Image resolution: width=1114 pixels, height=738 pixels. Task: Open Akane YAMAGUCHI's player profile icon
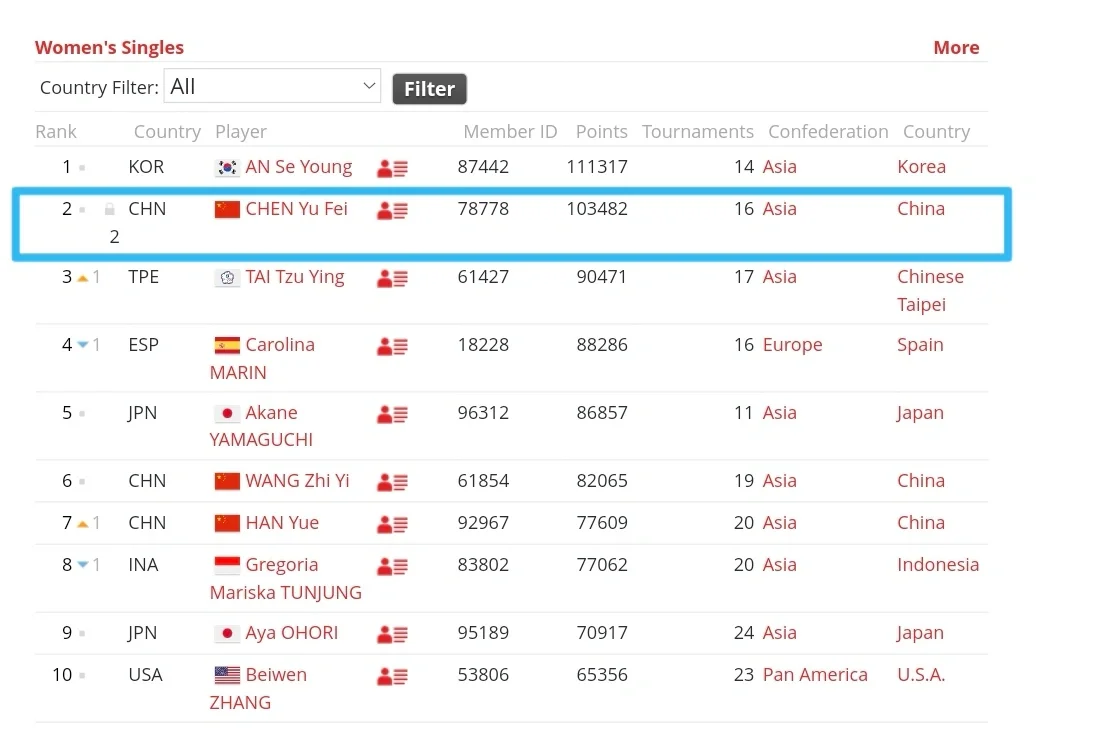coord(392,414)
